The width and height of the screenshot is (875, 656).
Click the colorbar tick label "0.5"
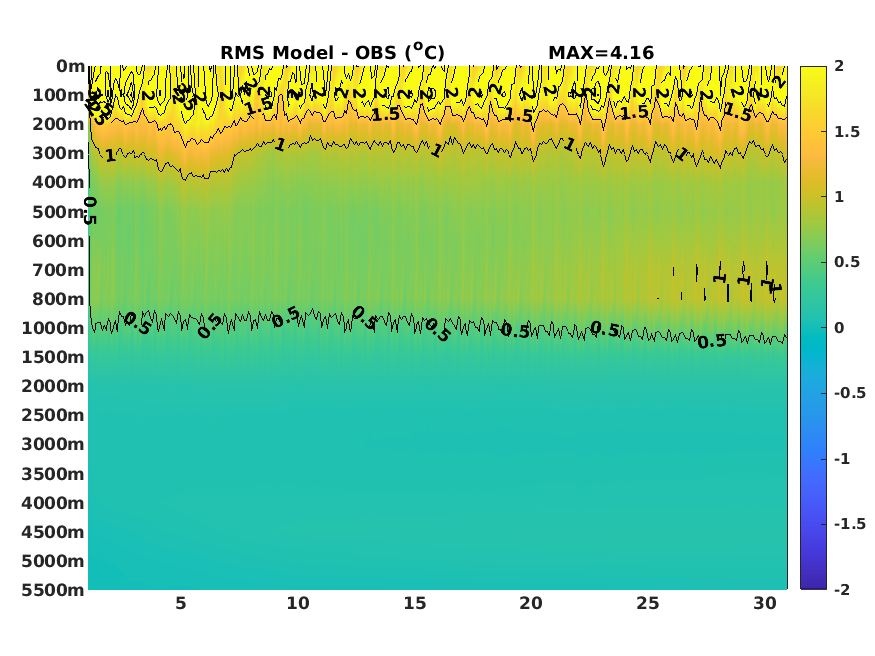(847, 262)
